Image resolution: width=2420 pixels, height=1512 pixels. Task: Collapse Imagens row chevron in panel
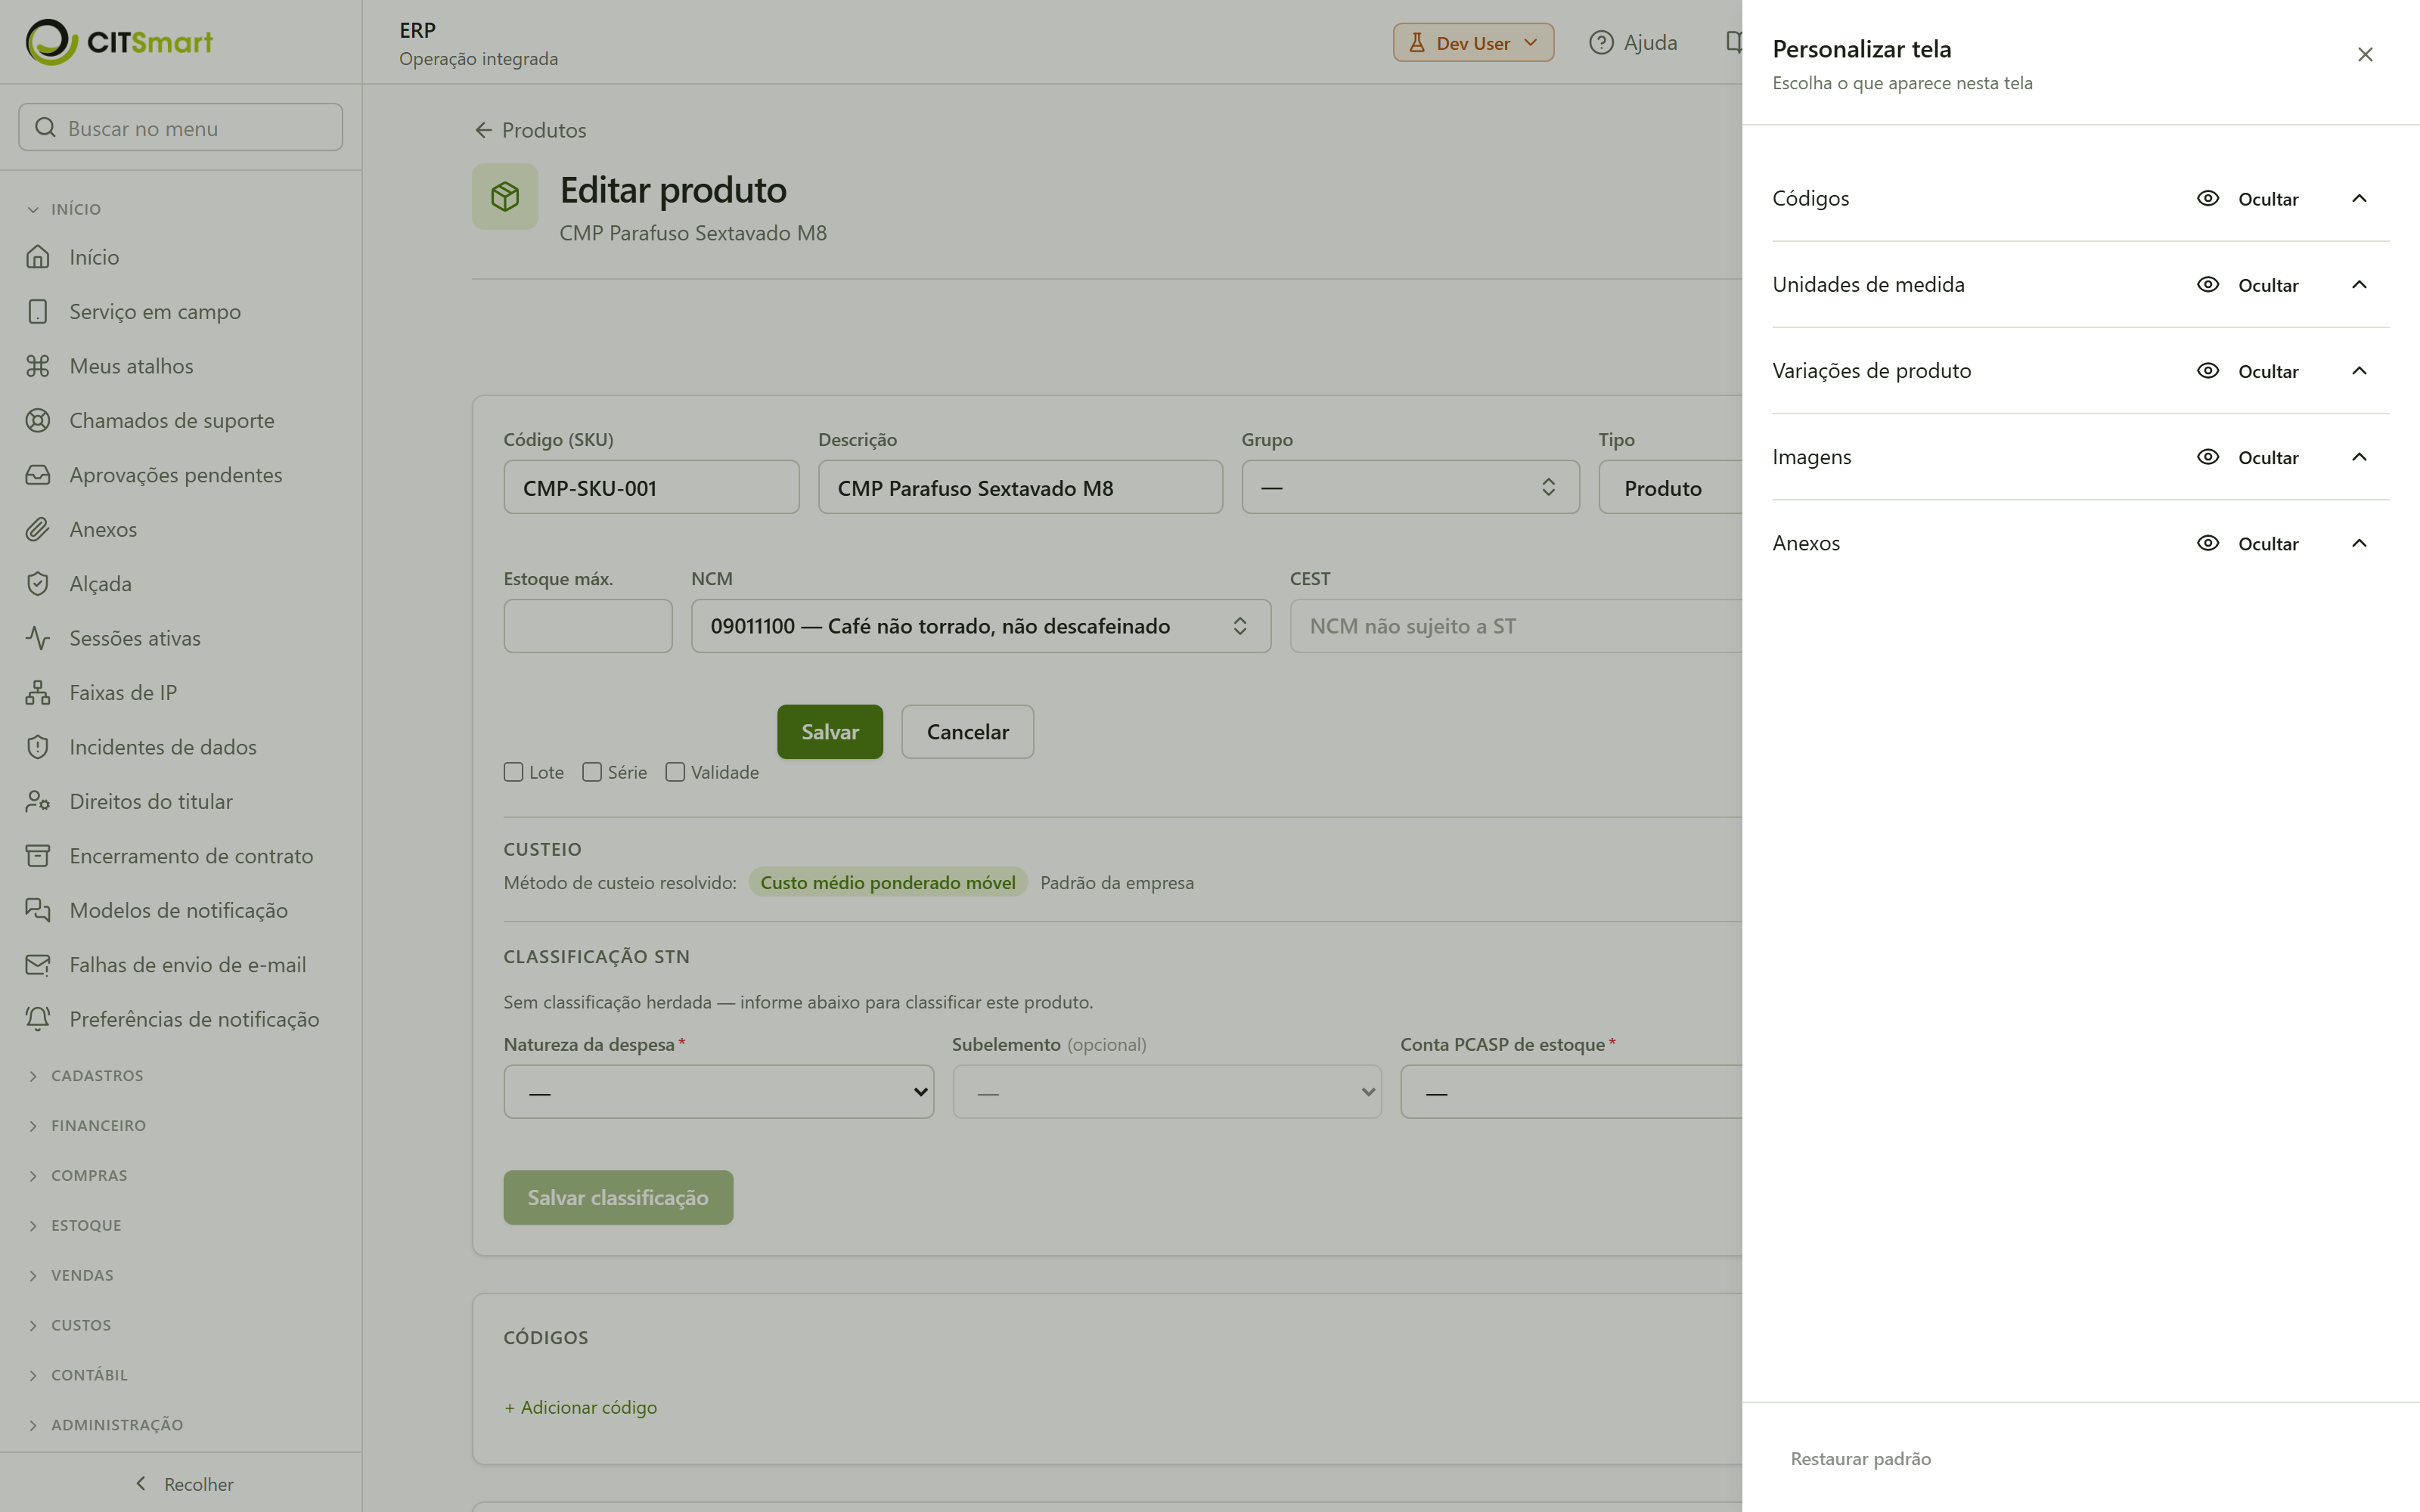[x=2359, y=457]
